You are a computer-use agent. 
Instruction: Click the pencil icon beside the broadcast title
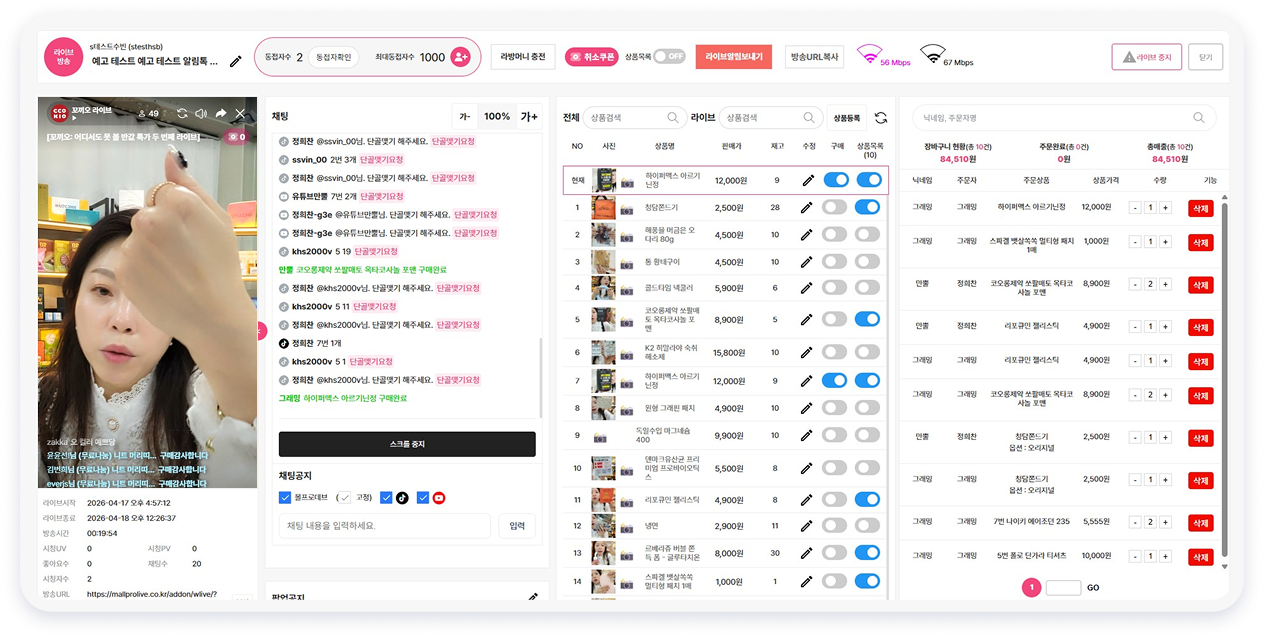[236, 61]
